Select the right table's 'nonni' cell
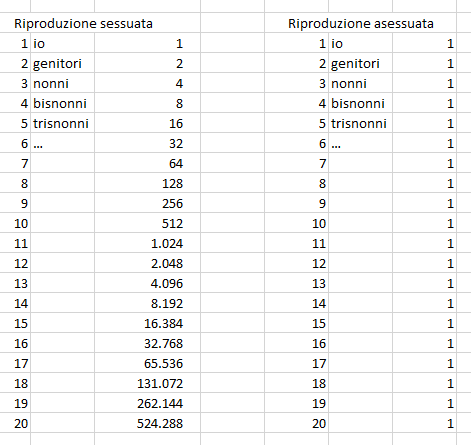 (360, 83)
